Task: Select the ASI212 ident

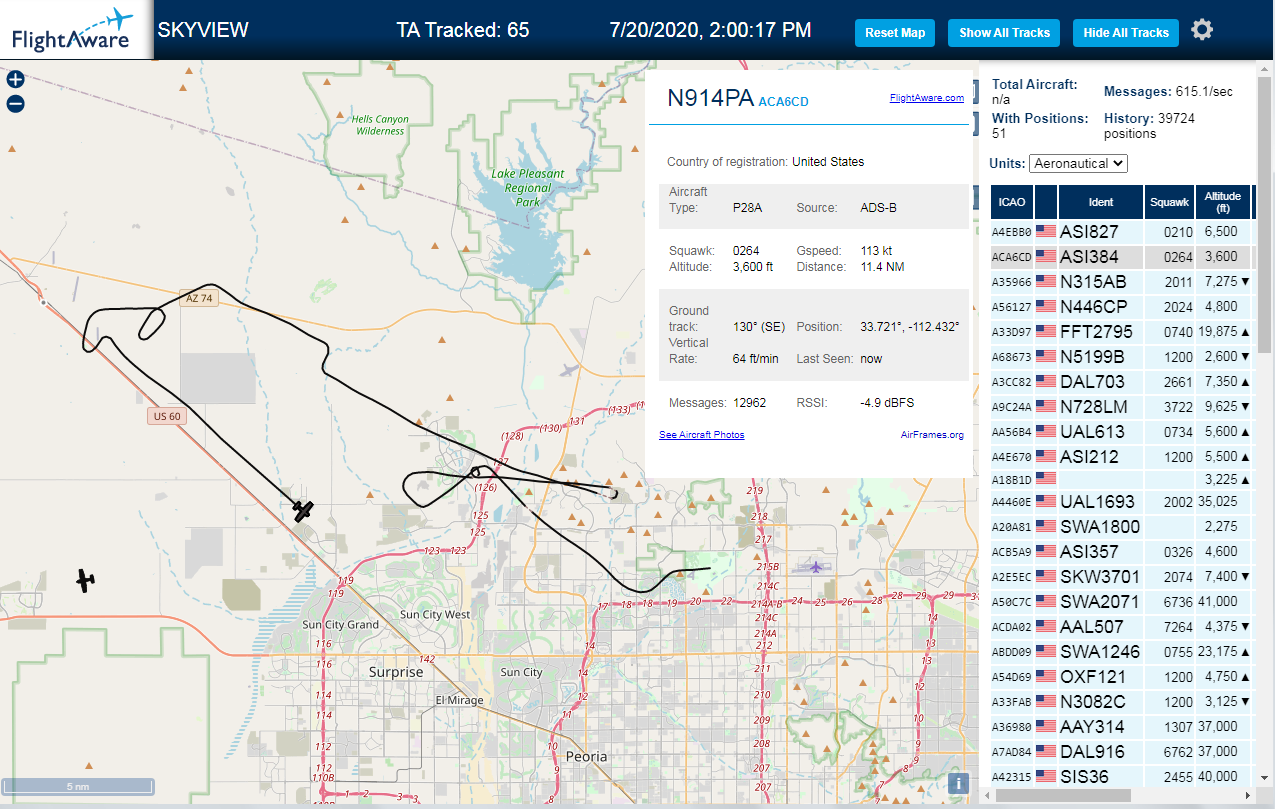Action: pos(1089,456)
